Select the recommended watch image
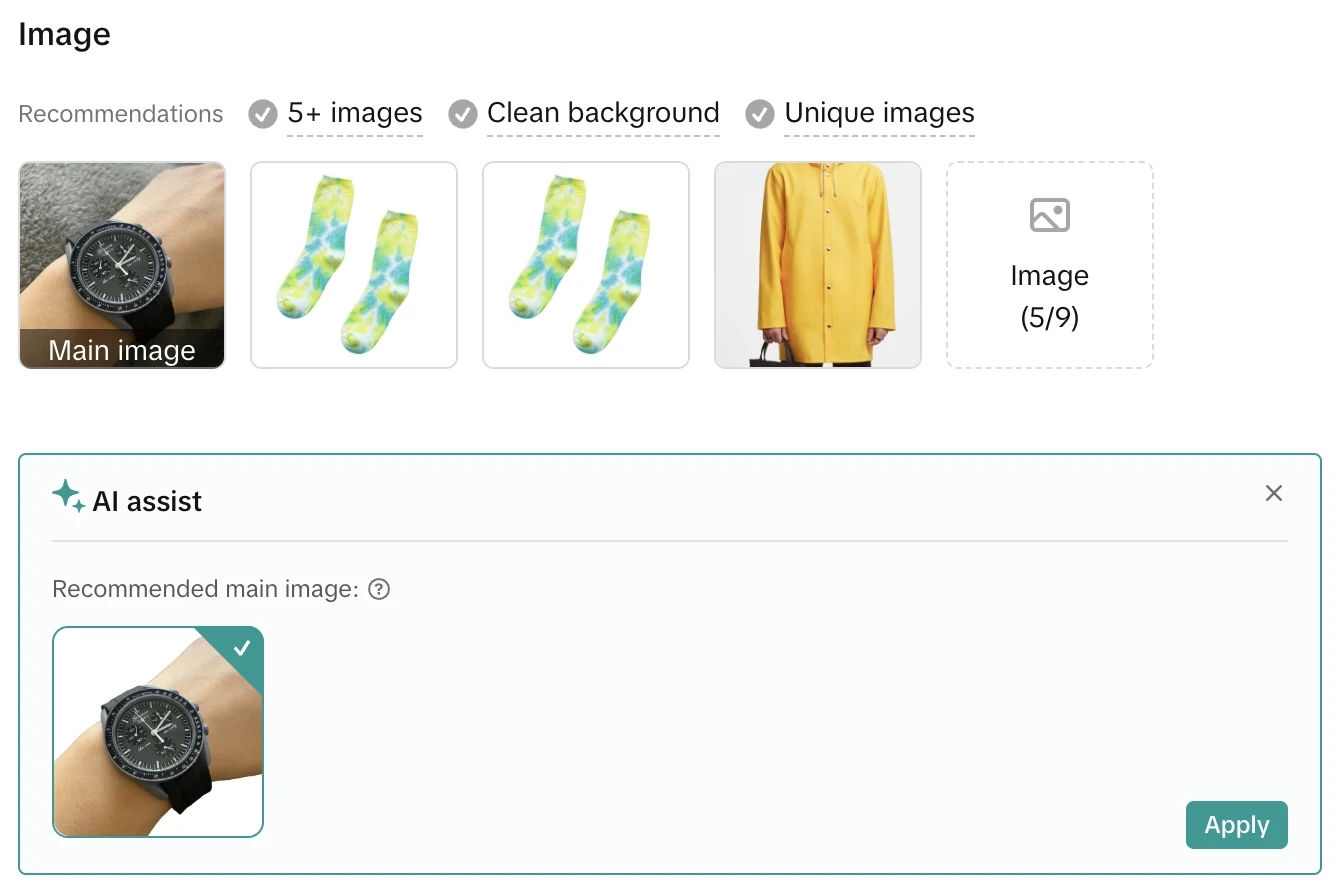The height and width of the screenshot is (894, 1338). click(x=158, y=732)
